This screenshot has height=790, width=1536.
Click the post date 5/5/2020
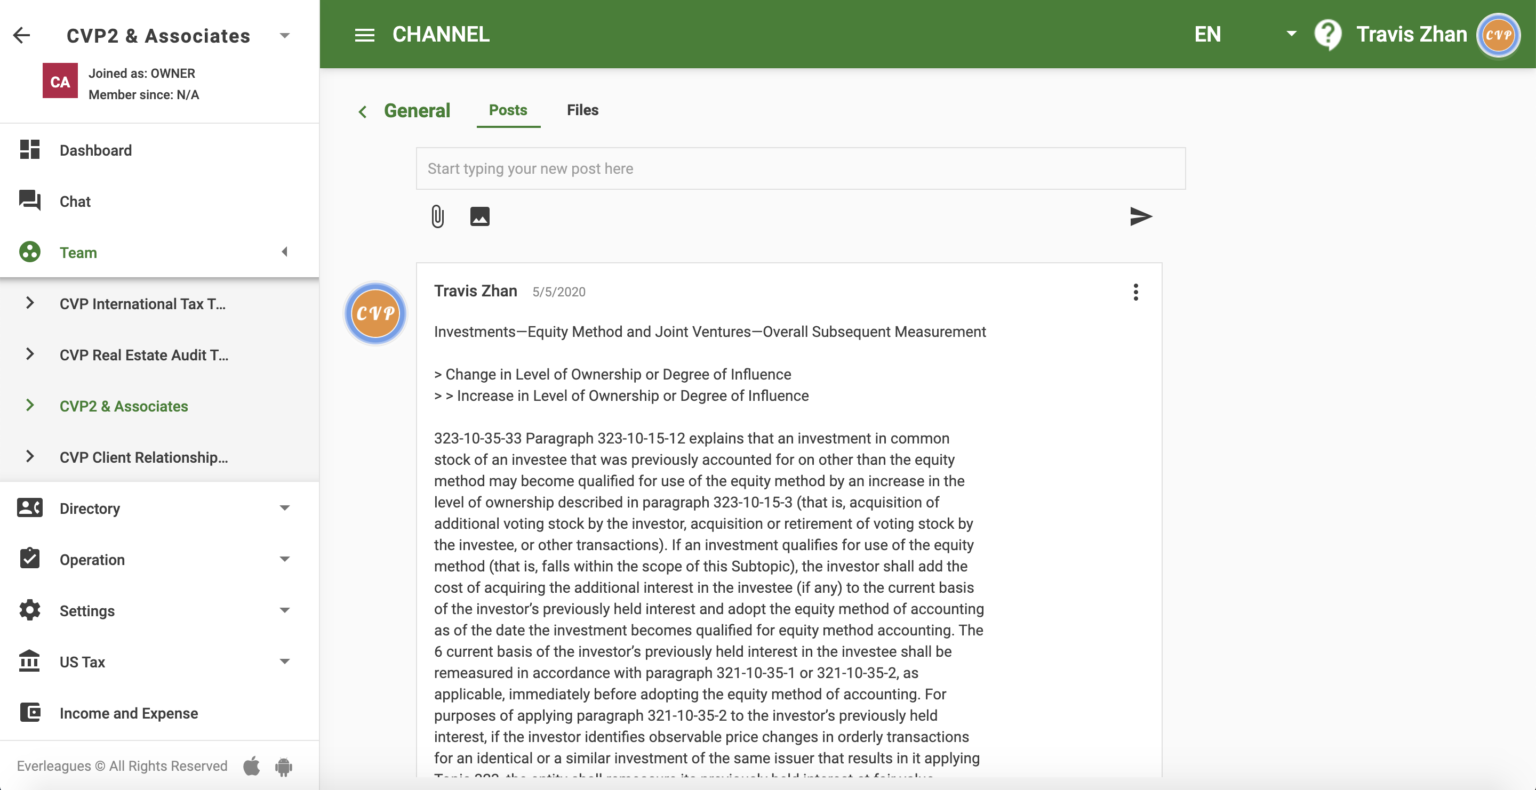click(559, 292)
